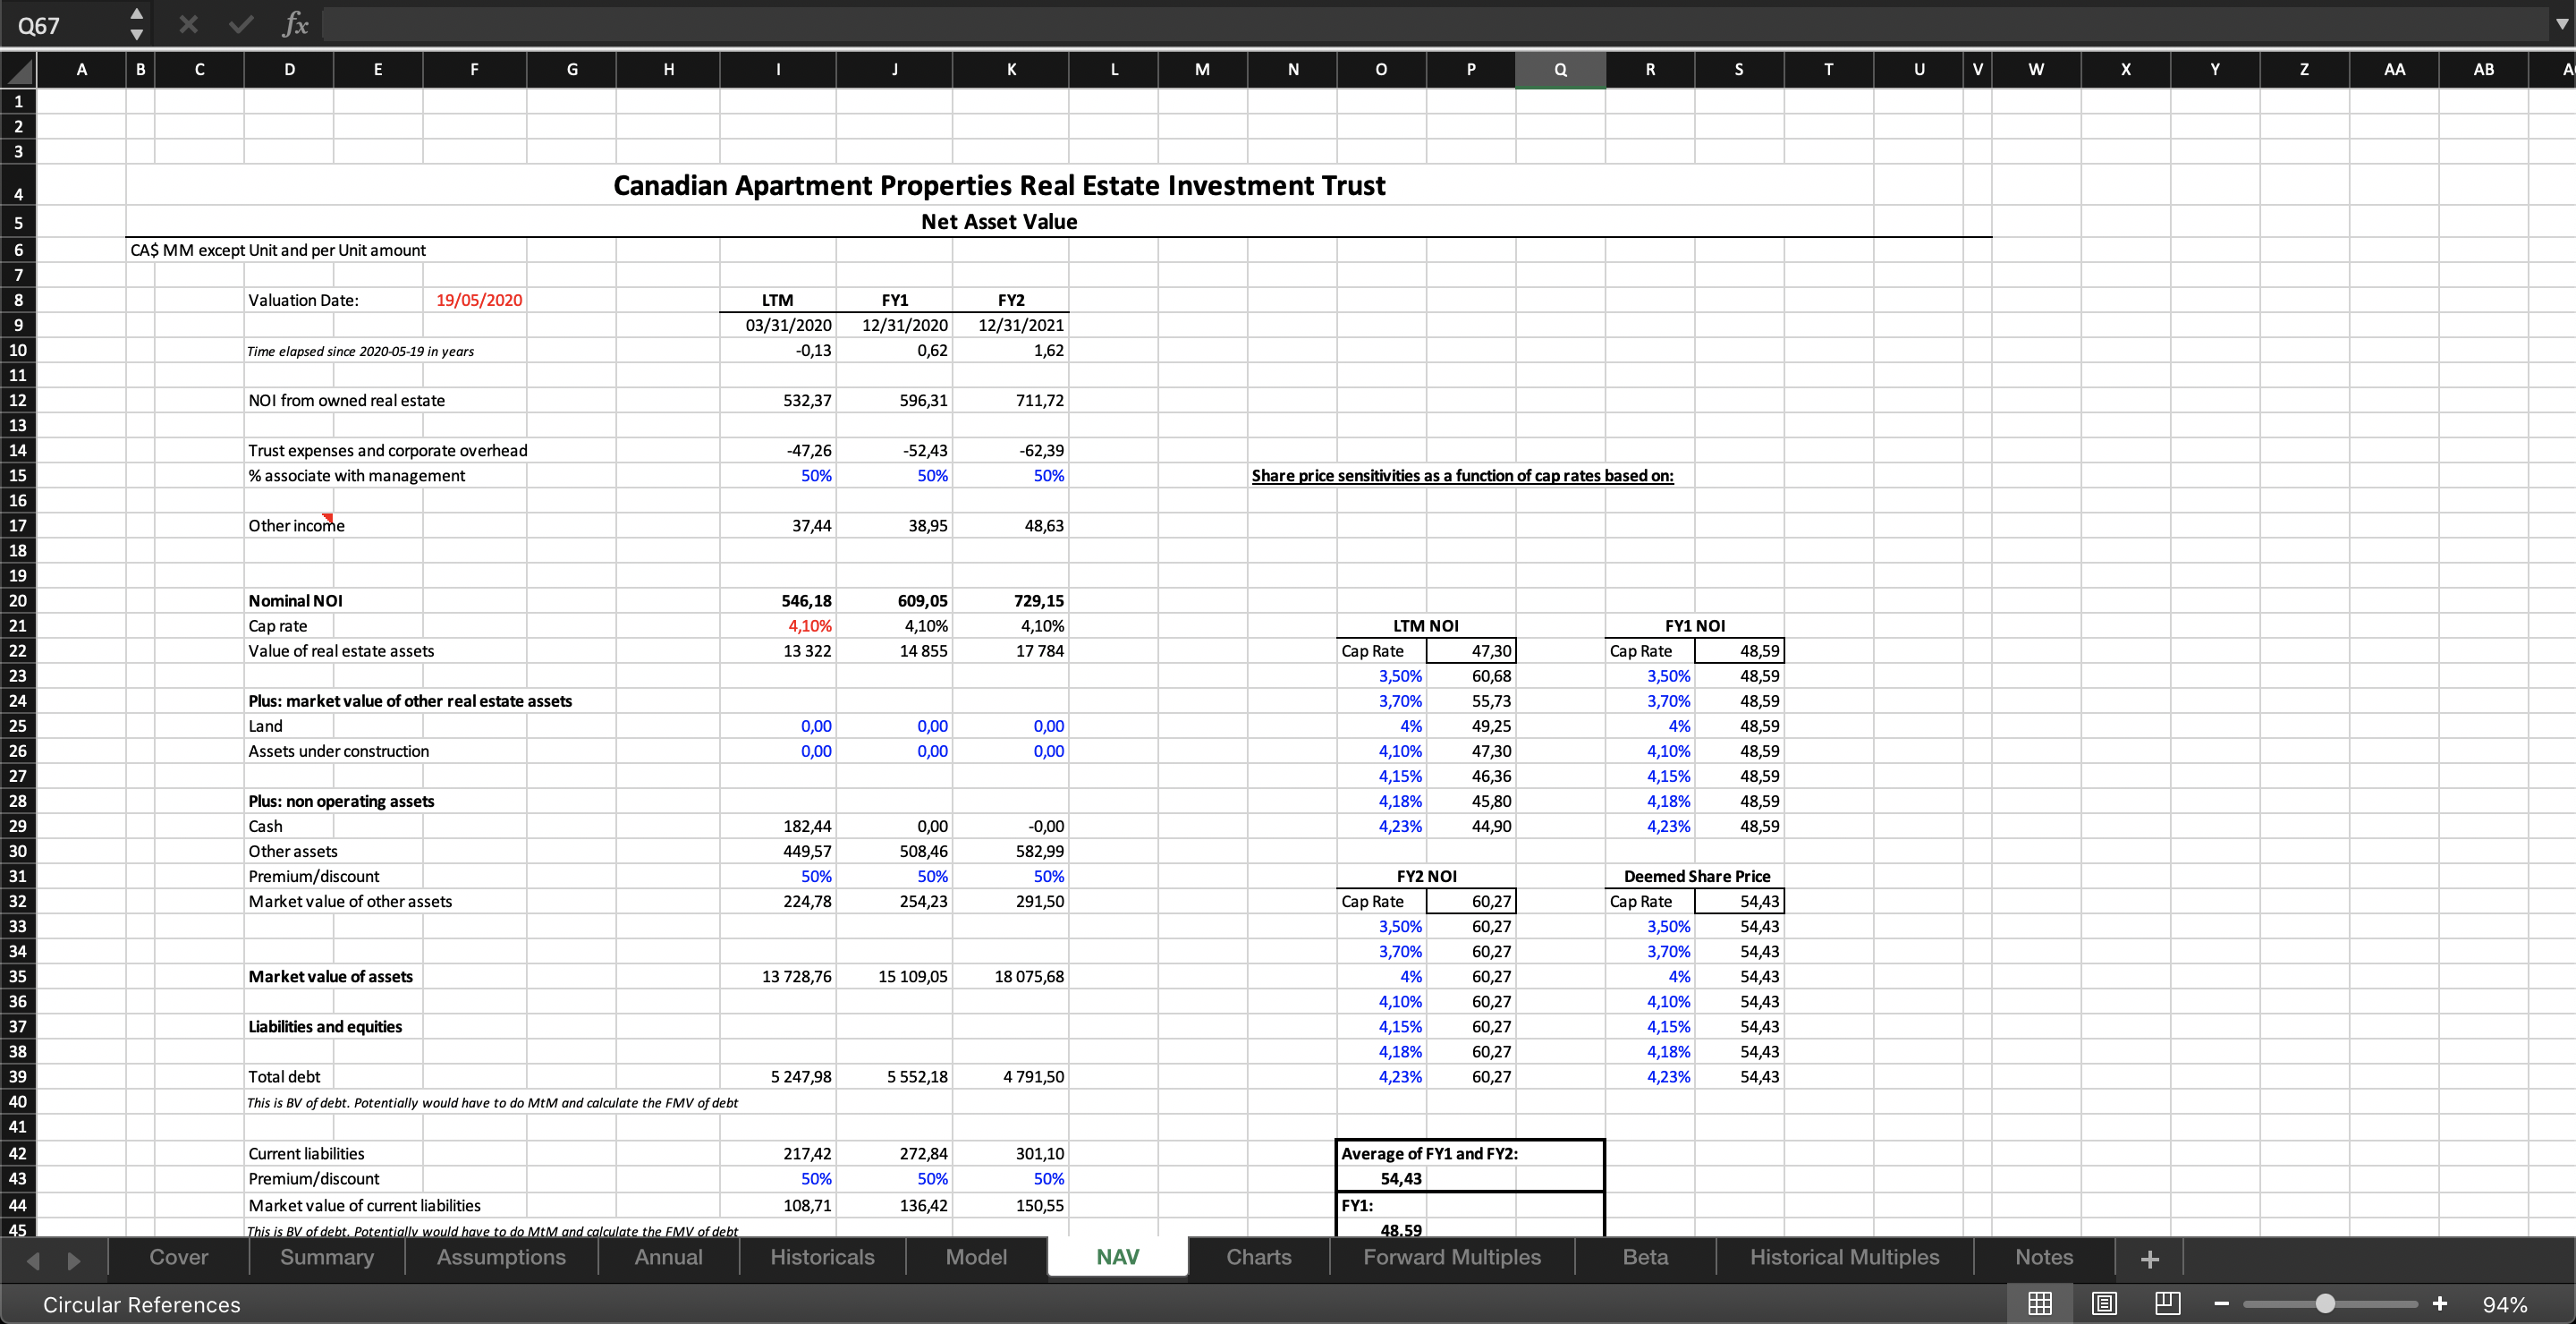Viewport: 2576px width, 1324px height.
Task: Click the select-all corner triangle
Action: tap(20, 70)
